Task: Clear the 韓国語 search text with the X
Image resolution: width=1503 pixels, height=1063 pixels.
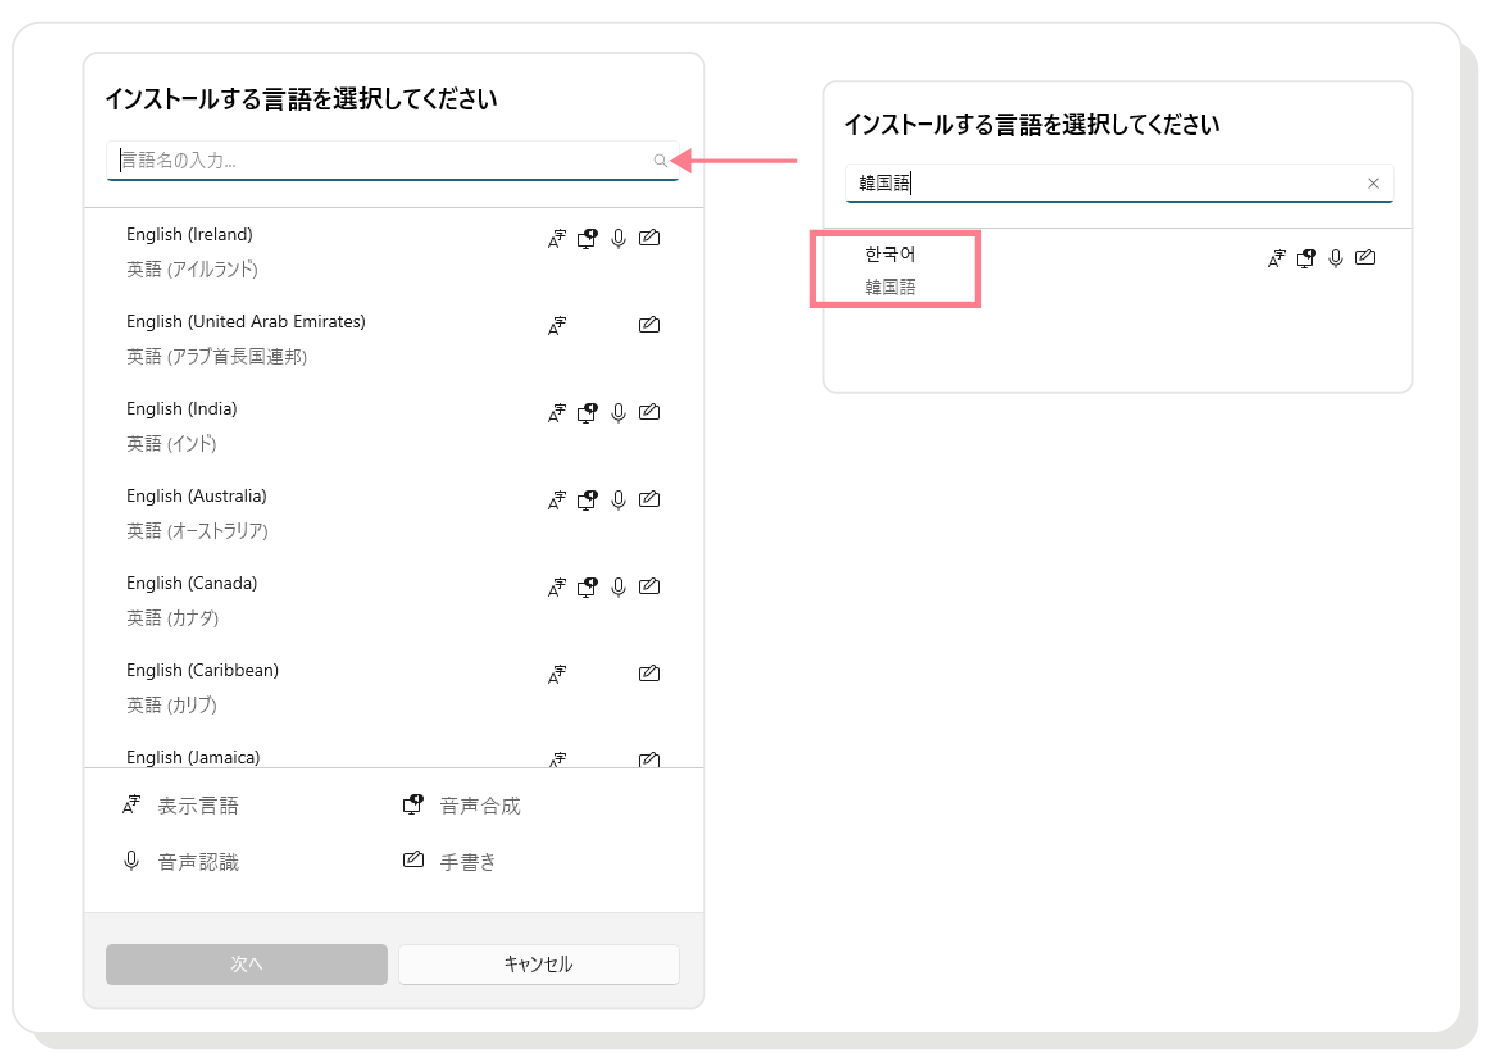Action: click(x=1373, y=183)
